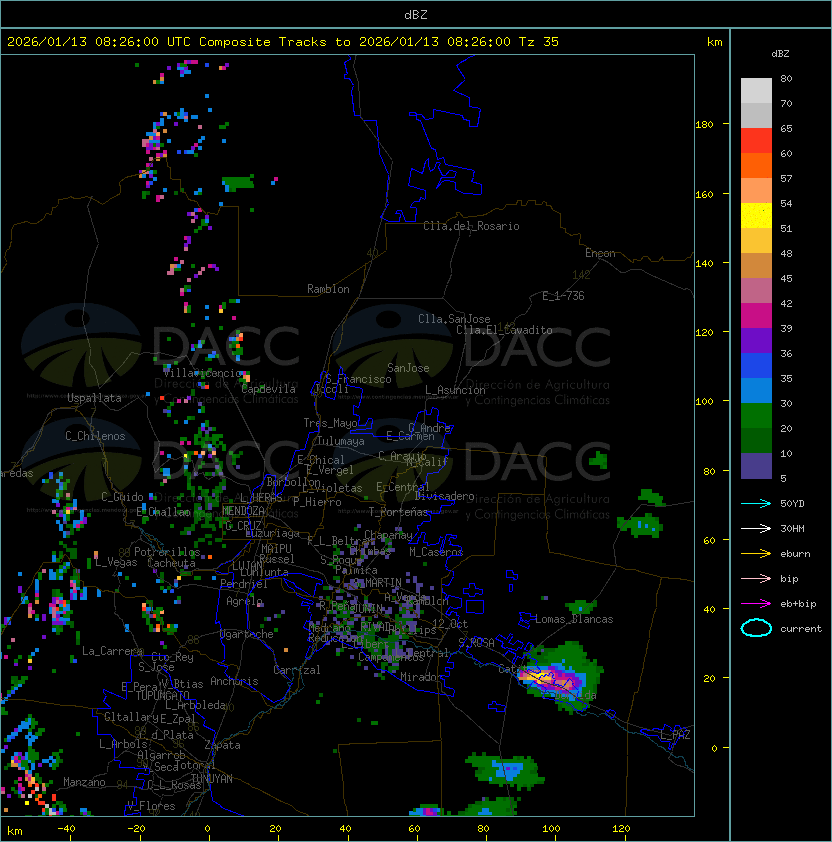The image size is (832, 842).
Task: Click the yellow eburn arrow legend icon
Action: 756,553
